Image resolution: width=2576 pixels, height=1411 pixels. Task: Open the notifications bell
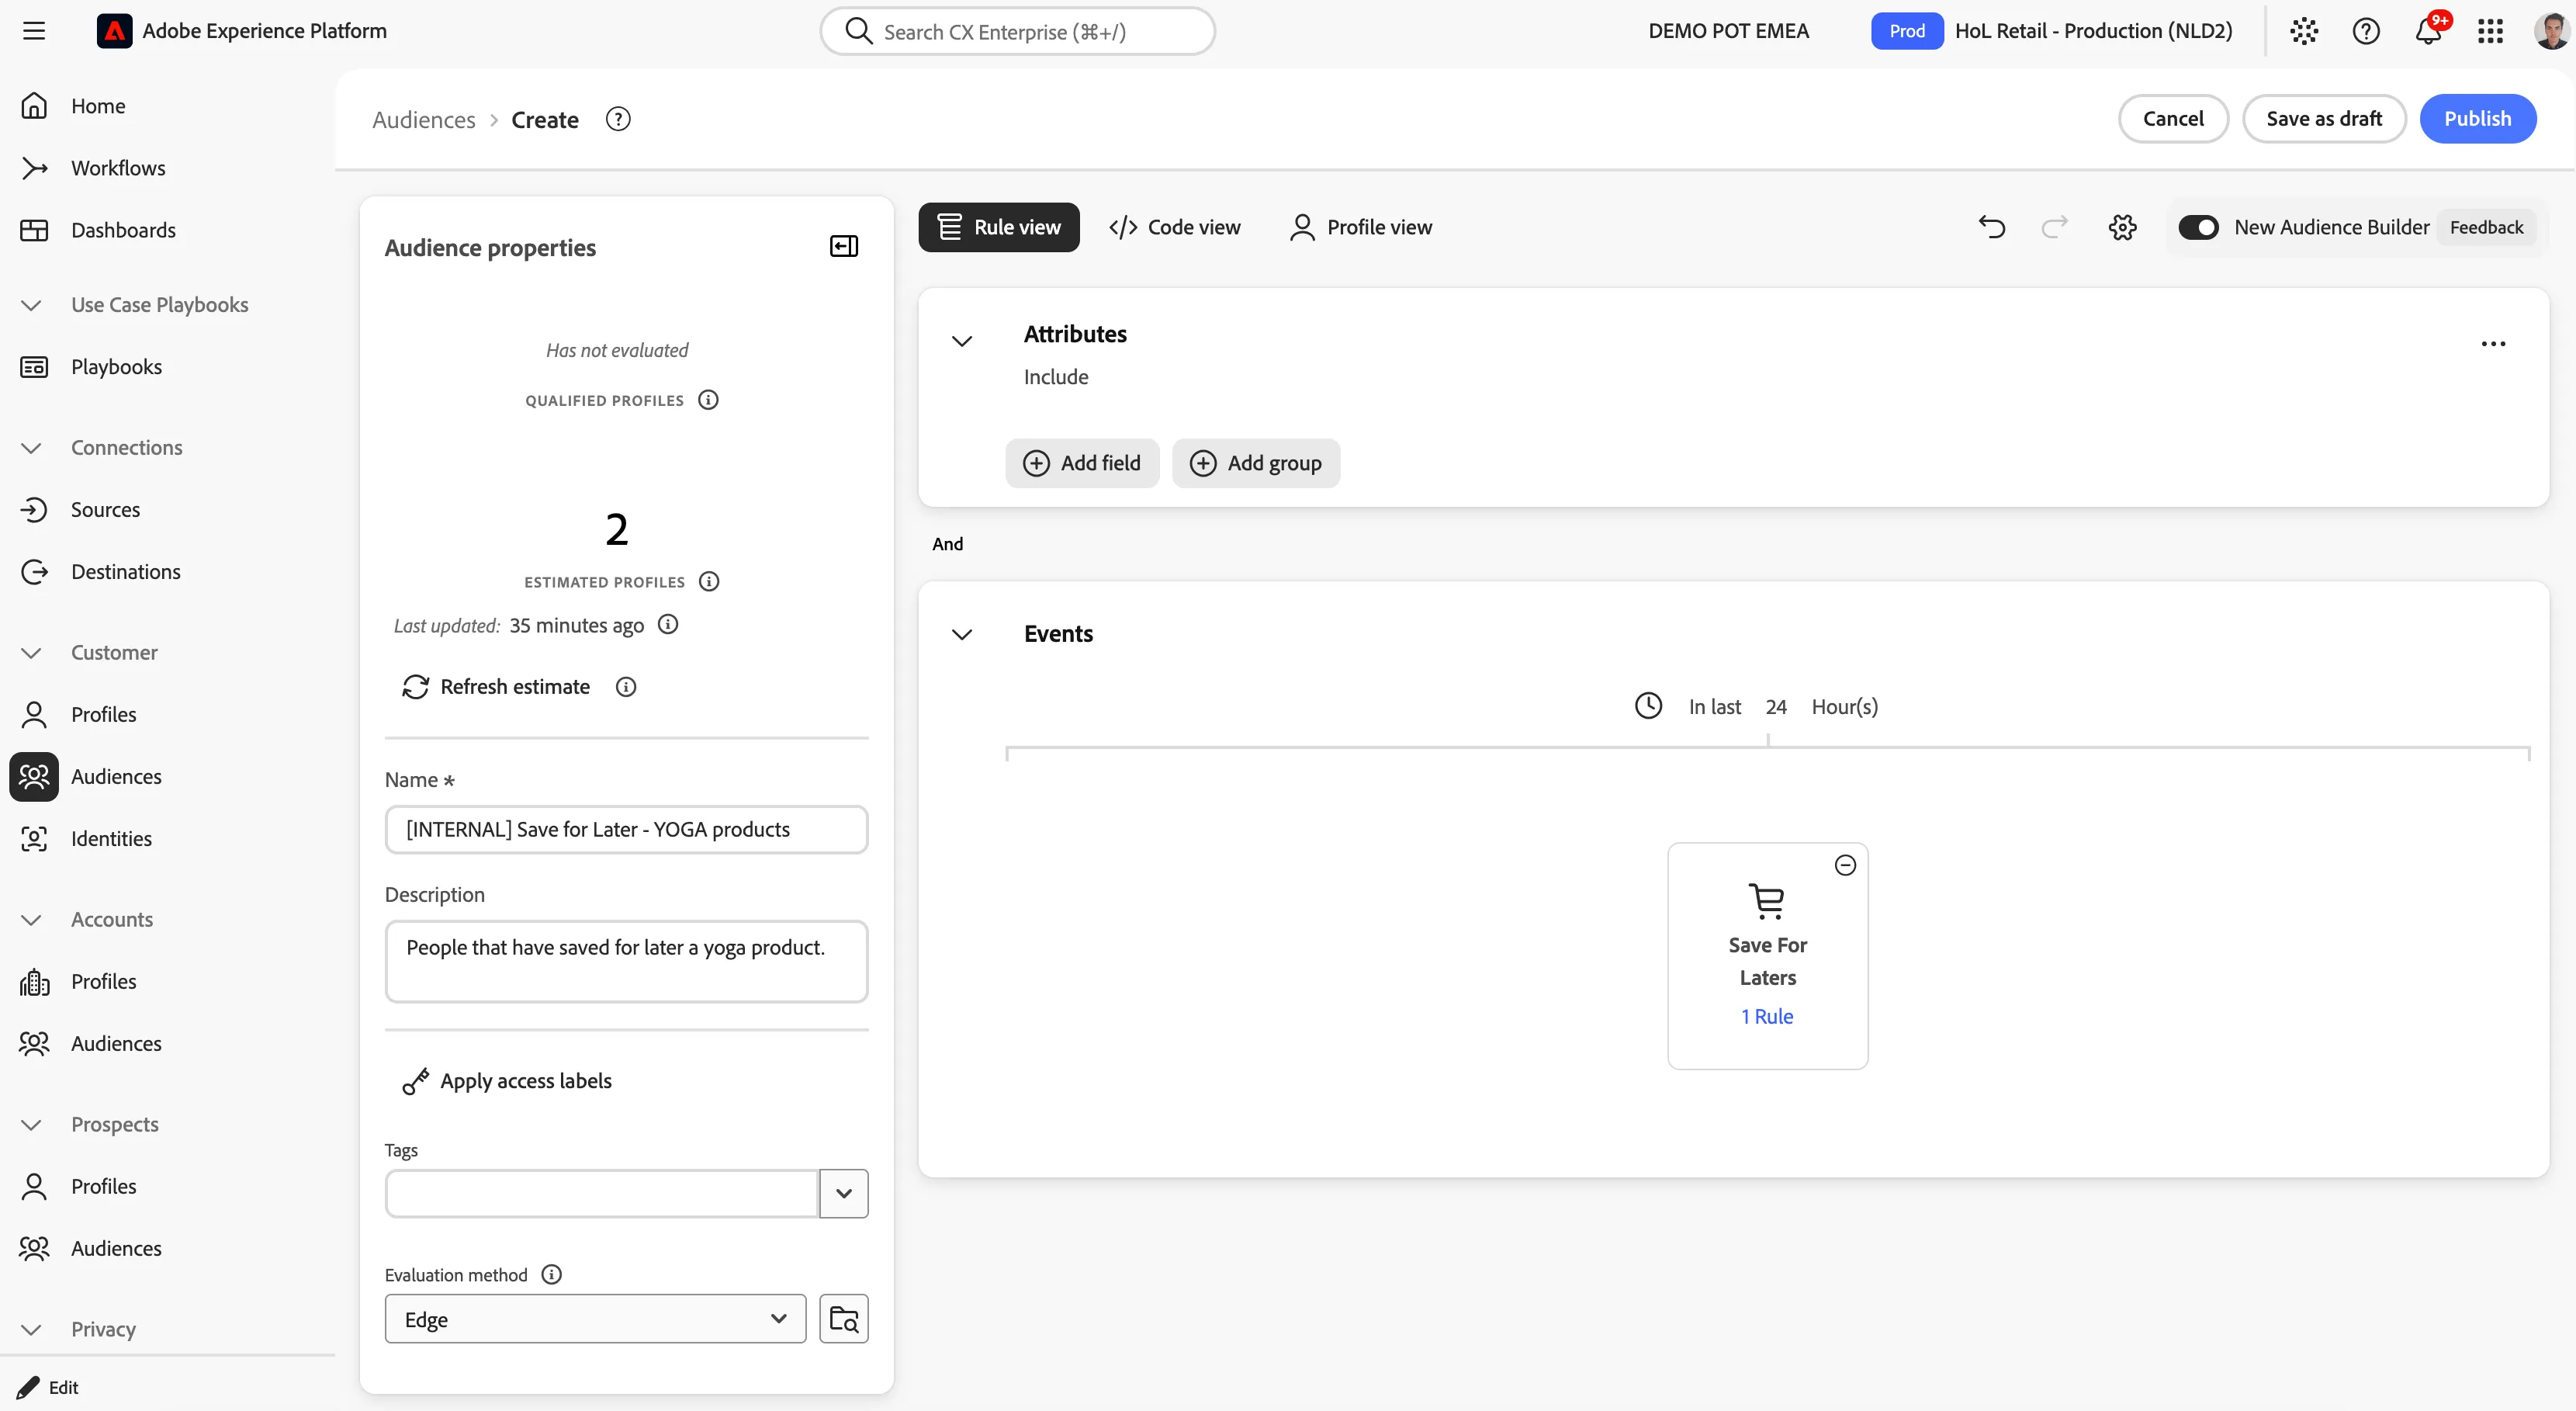(2428, 31)
